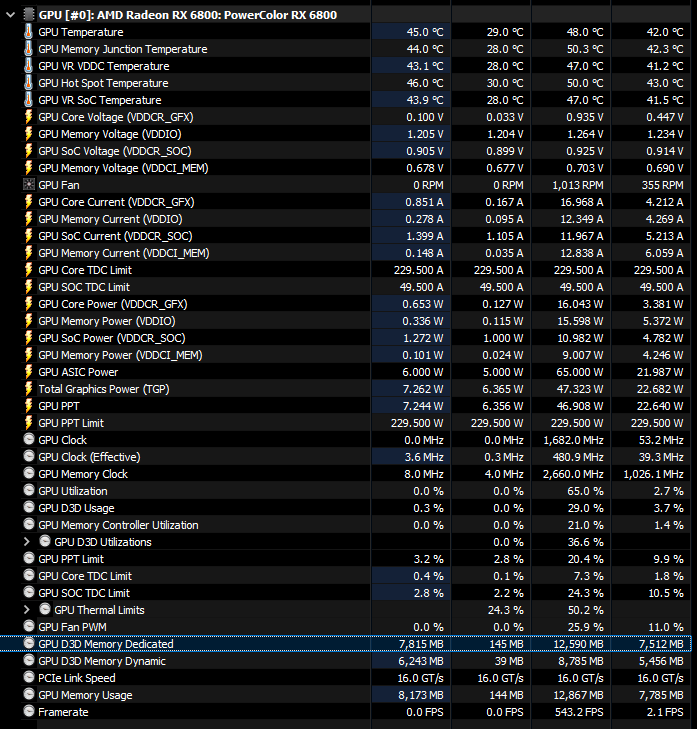Click lightning icon beside GPU SoC Voltage (VDDCR_SOC)
The height and width of the screenshot is (729, 697).
pyautogui.click(x=29, y=151)
